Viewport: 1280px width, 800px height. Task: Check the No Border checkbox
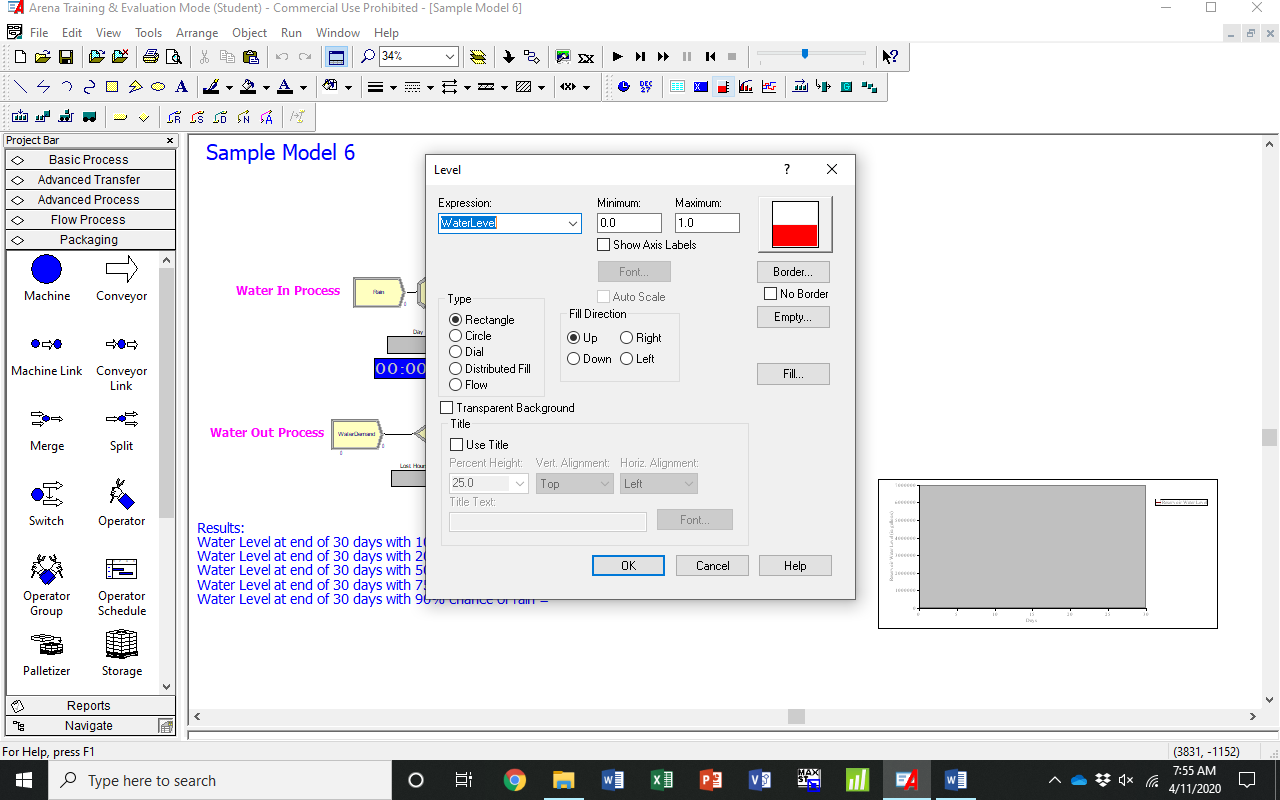770,294
